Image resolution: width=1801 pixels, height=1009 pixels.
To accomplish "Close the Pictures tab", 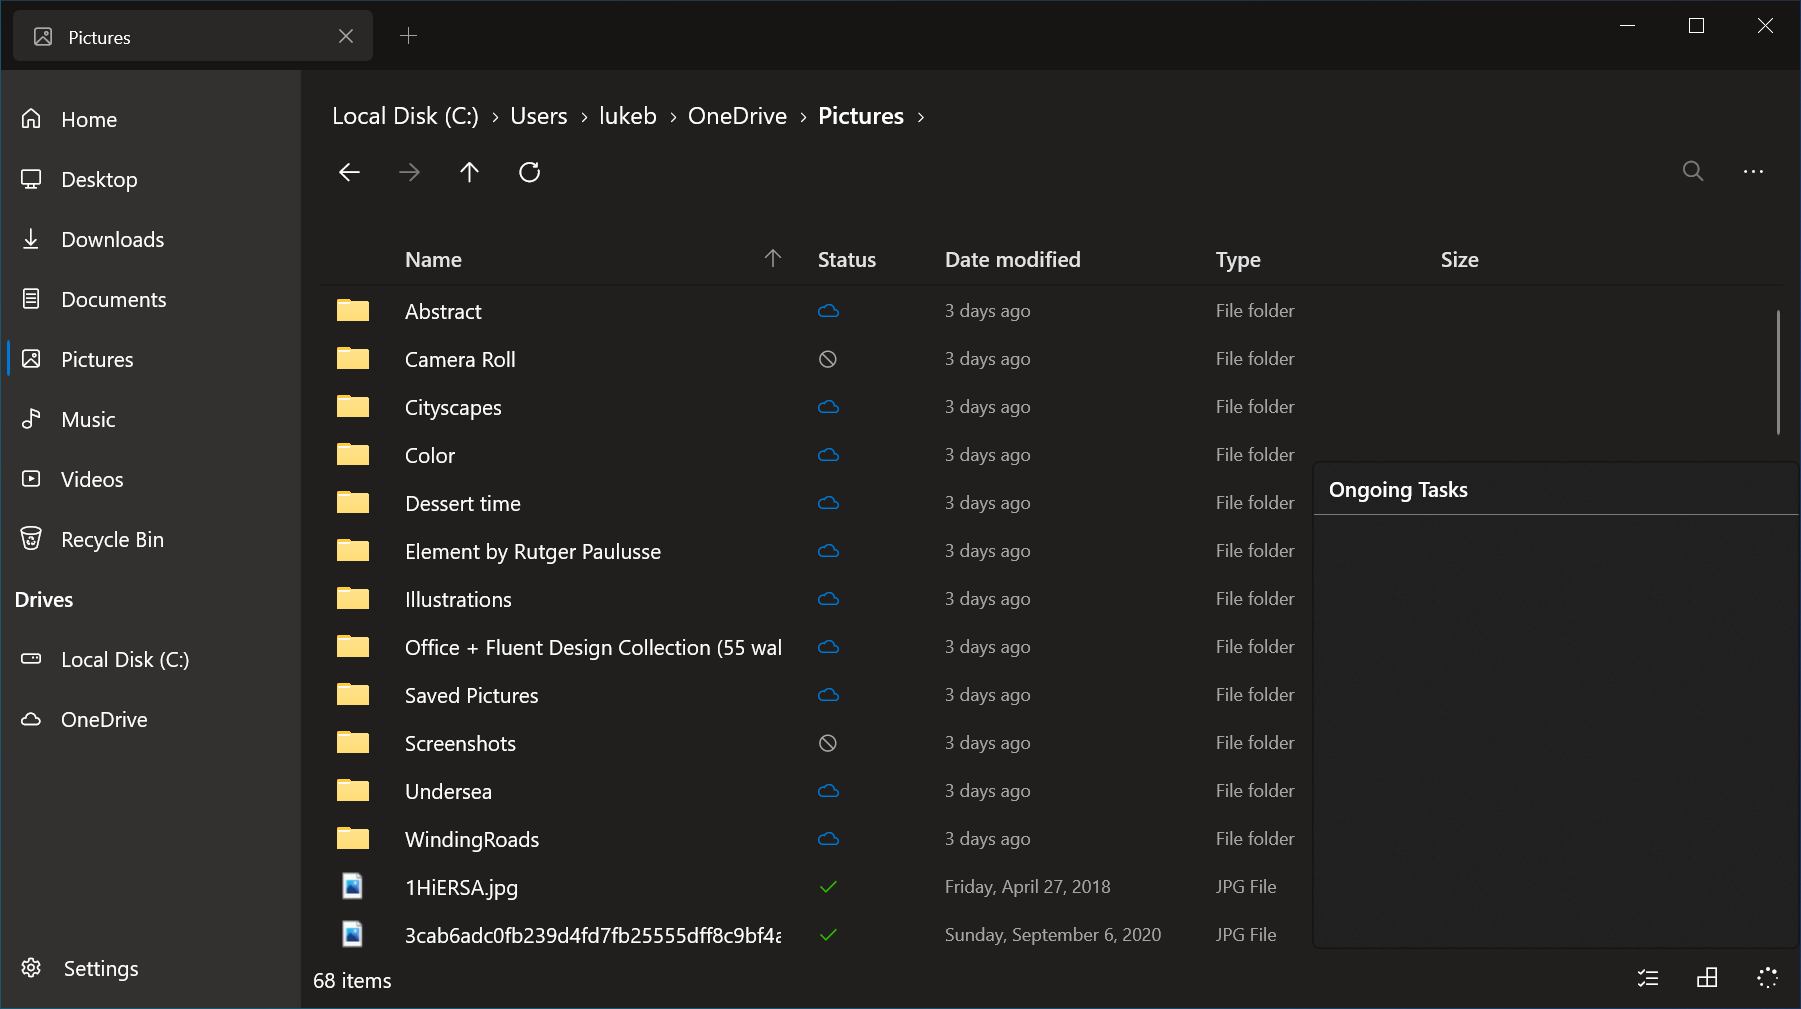I will click(x=346, y=36).
